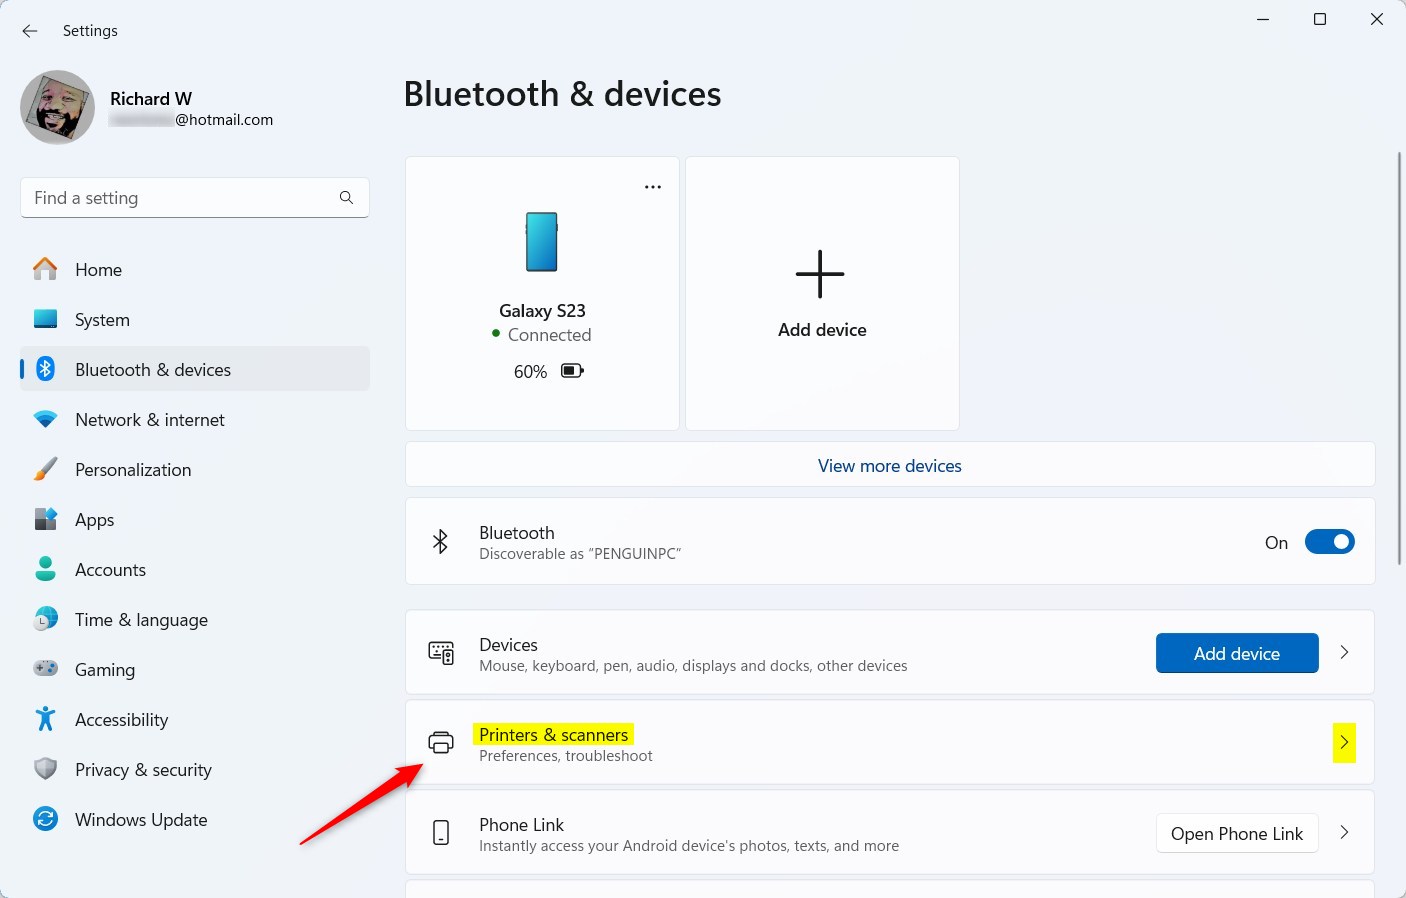1406x898 pixels.
Task: Click the Phone Link row title
Action: click(521, 825)
